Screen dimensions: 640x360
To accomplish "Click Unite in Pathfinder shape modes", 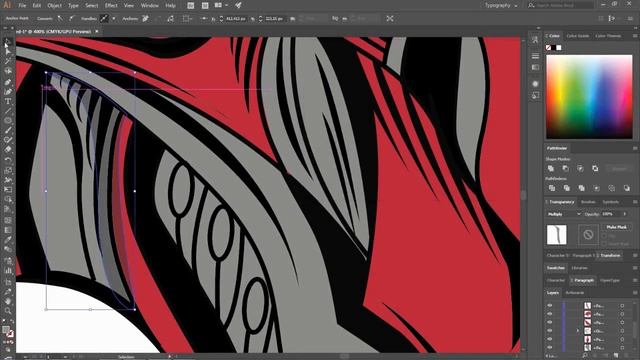I will [x=551, y=168].
